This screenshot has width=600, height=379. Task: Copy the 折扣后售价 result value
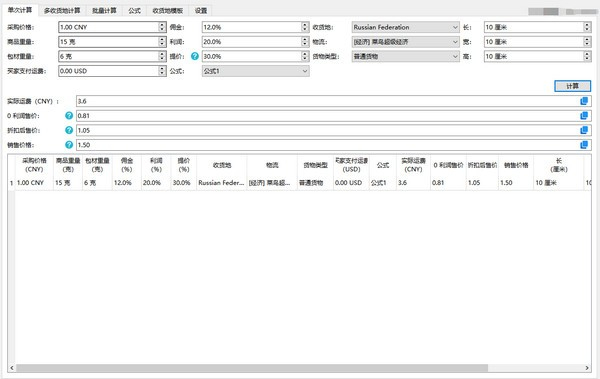584,130
